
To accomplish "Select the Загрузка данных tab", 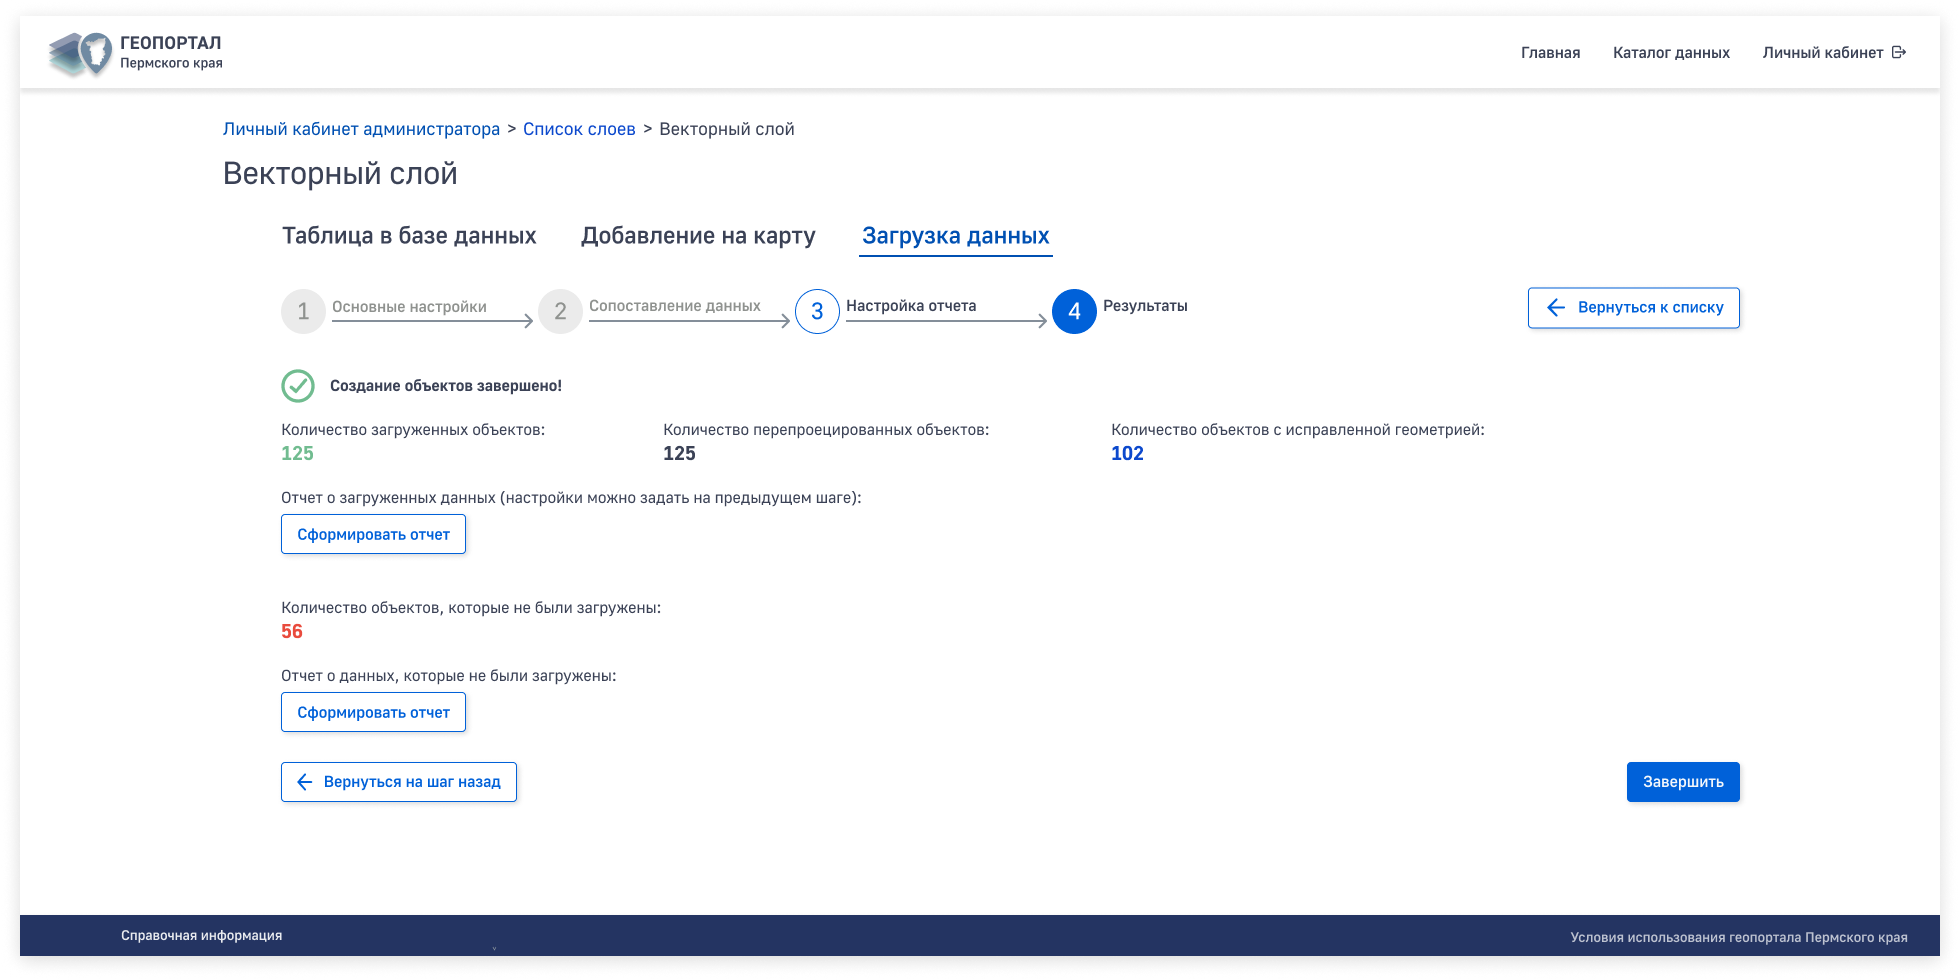I will click(955, 236).
